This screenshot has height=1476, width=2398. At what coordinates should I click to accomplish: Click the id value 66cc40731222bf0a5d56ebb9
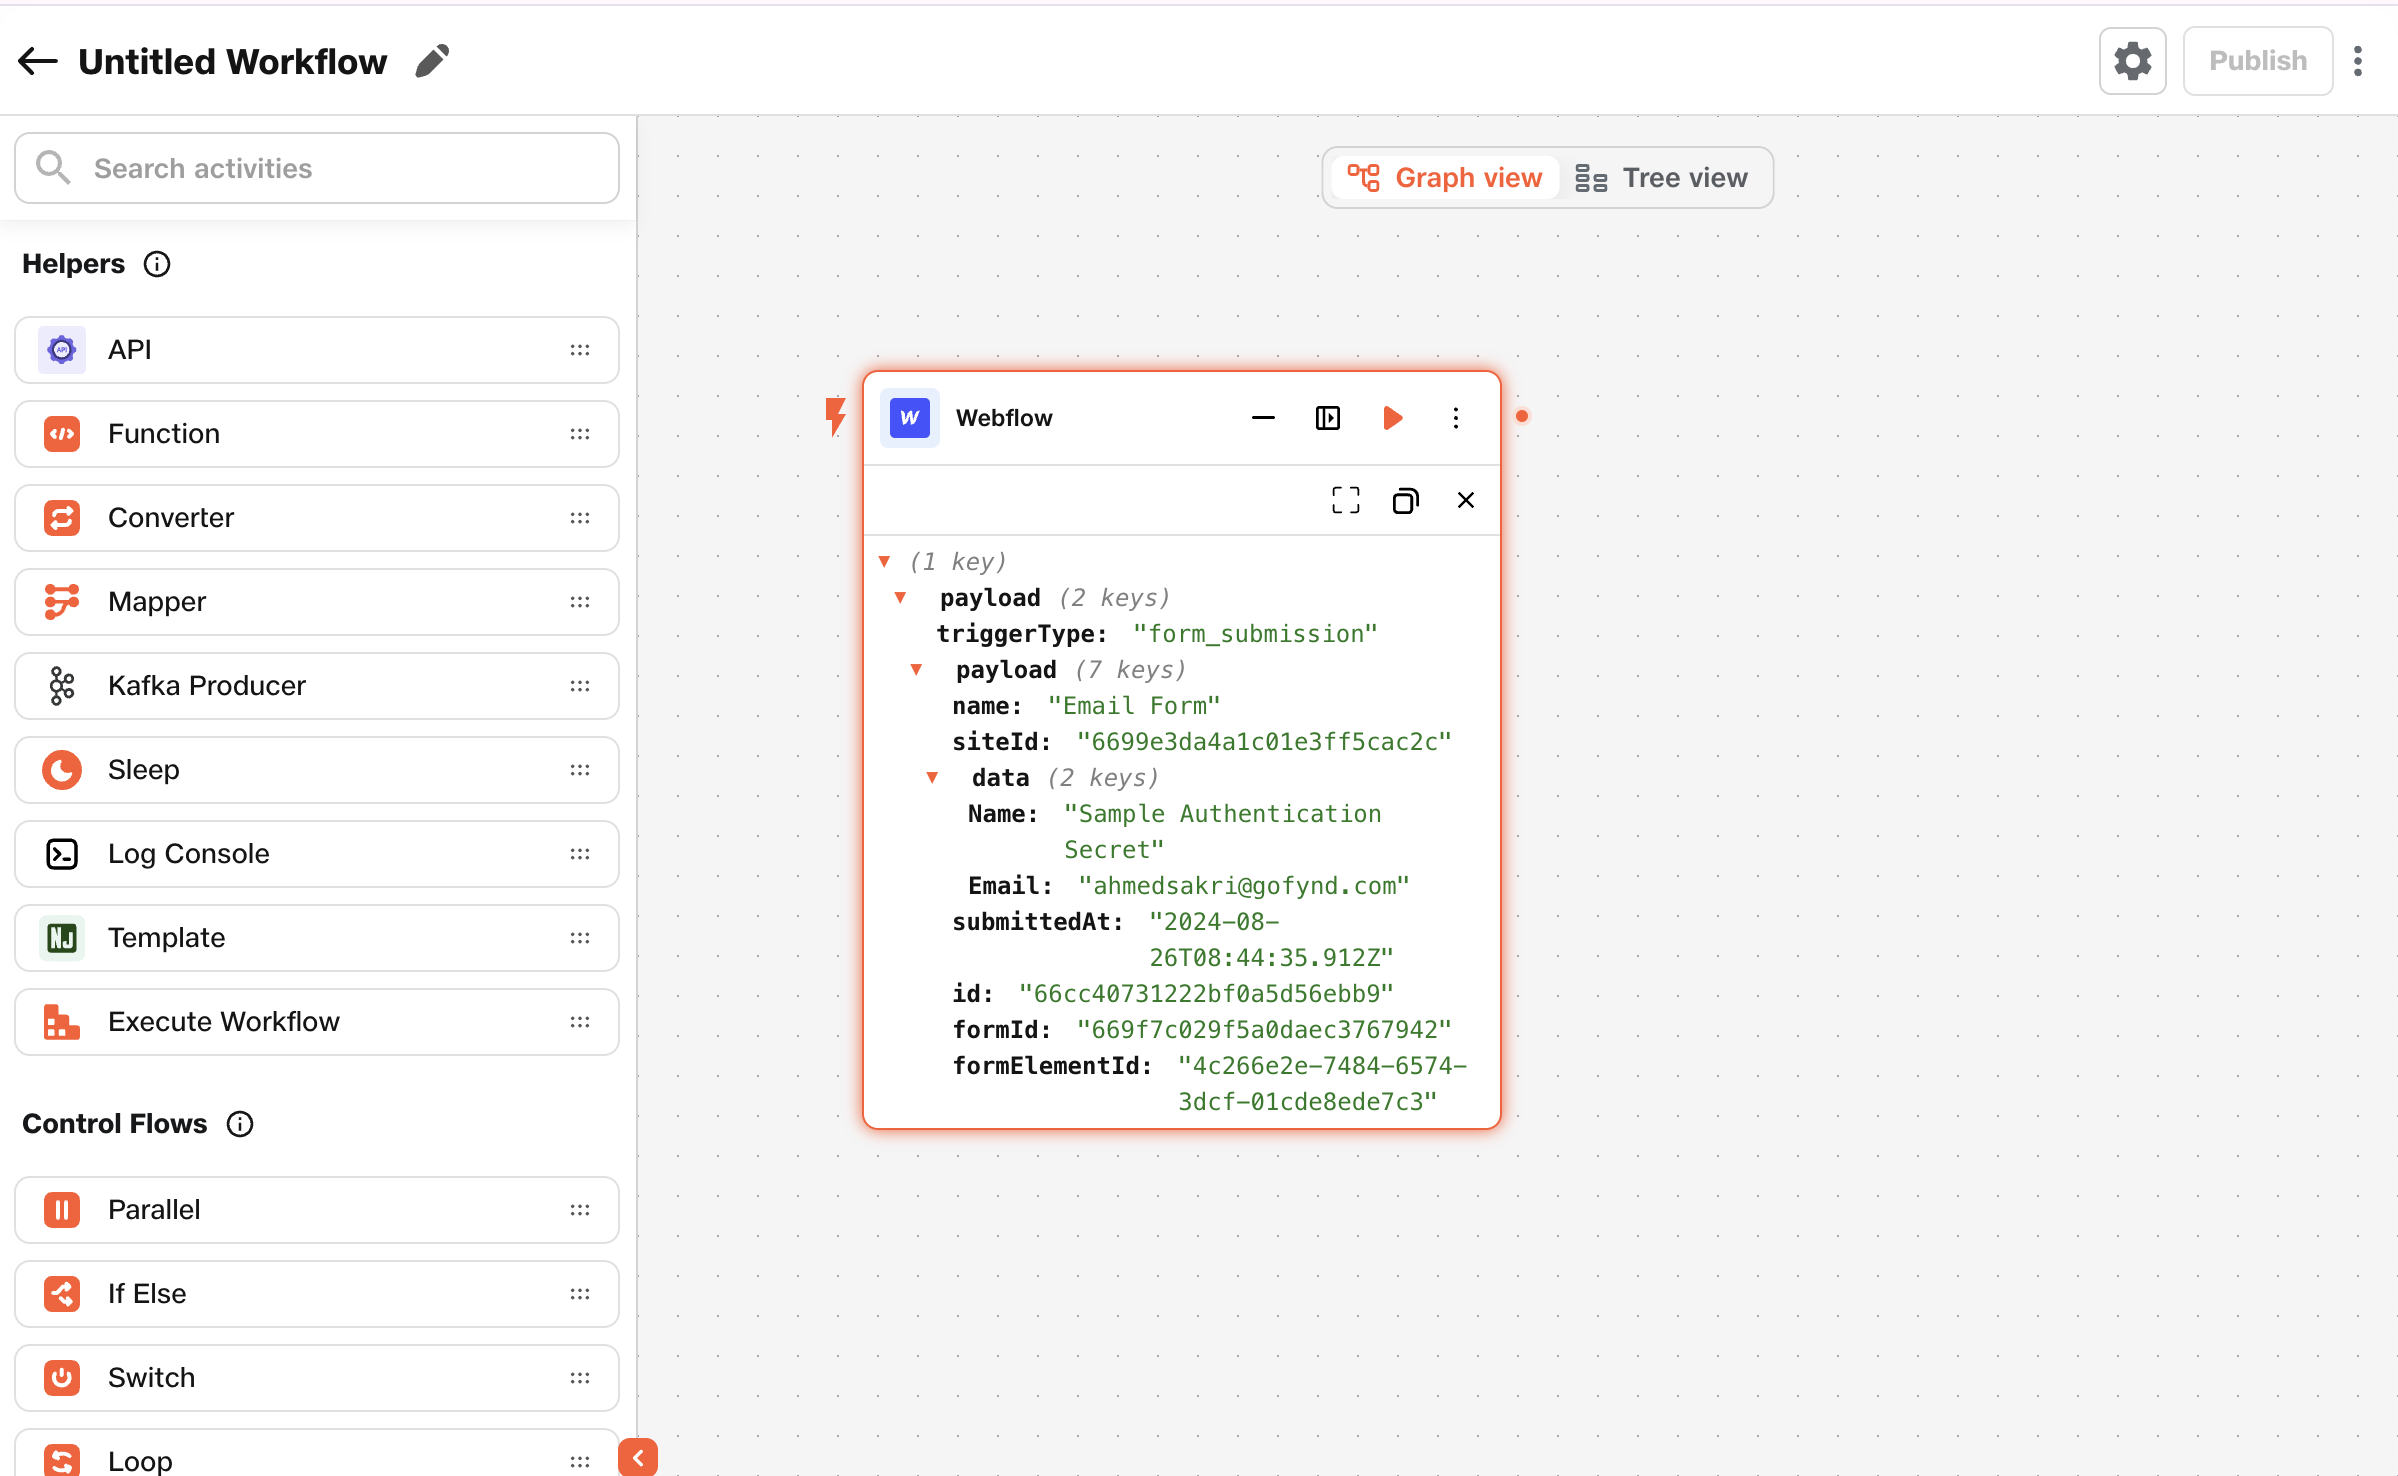(x=1206, y=994)
